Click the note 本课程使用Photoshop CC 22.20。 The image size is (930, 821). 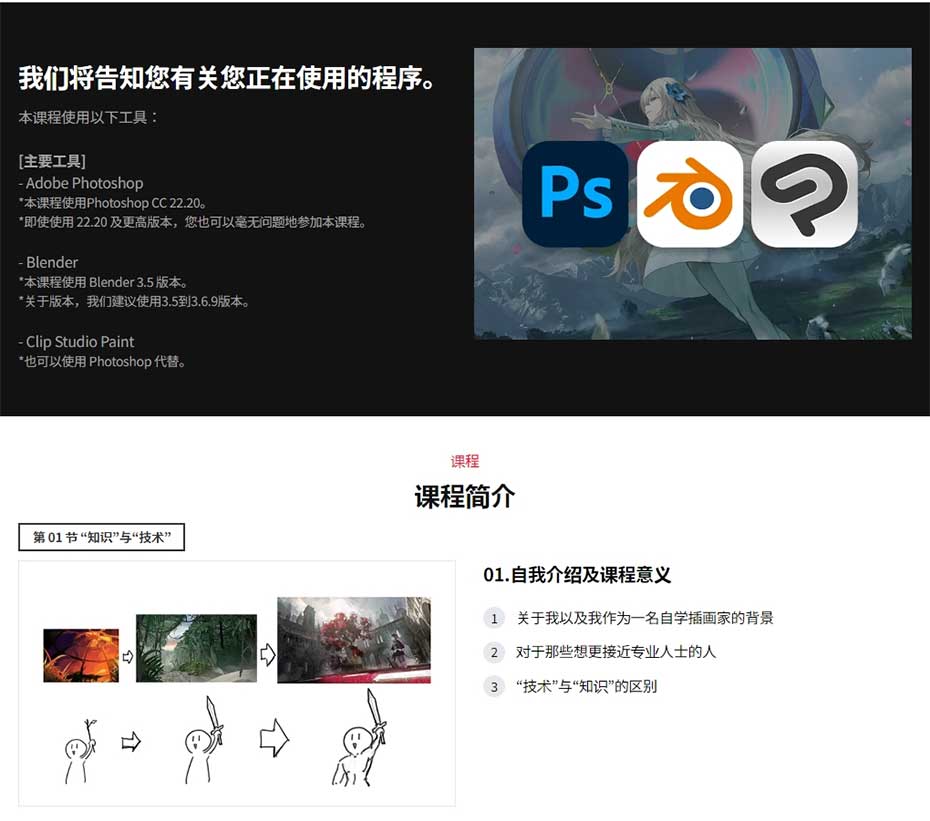pyautogui.click(x=113, y=203)
